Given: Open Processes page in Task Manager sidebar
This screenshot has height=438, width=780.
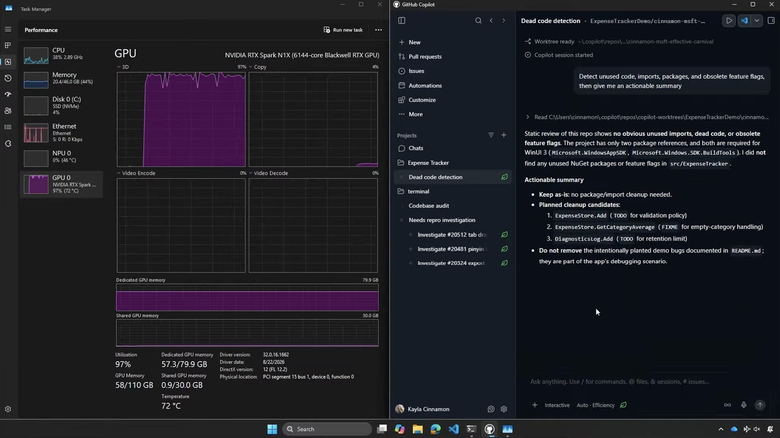Looking at the screenshot, I should [x=8, y=45].
